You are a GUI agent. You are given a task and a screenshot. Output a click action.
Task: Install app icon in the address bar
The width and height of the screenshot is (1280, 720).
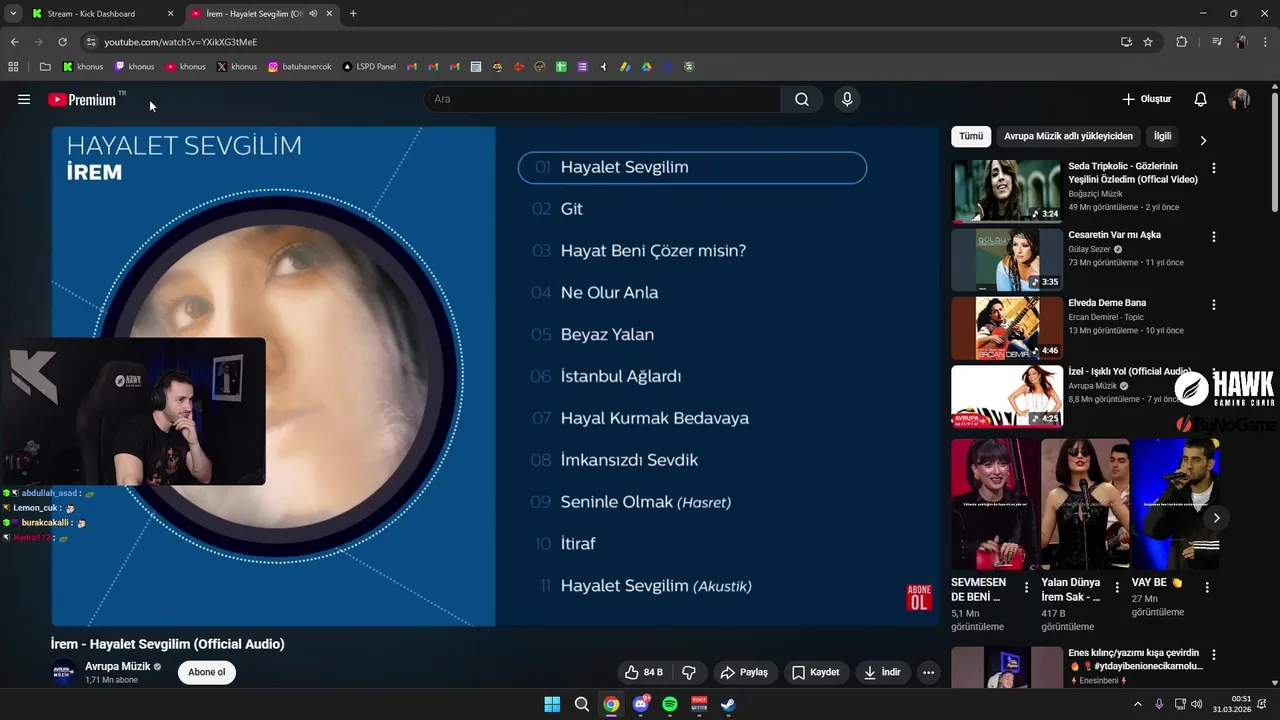[1126, 42]
